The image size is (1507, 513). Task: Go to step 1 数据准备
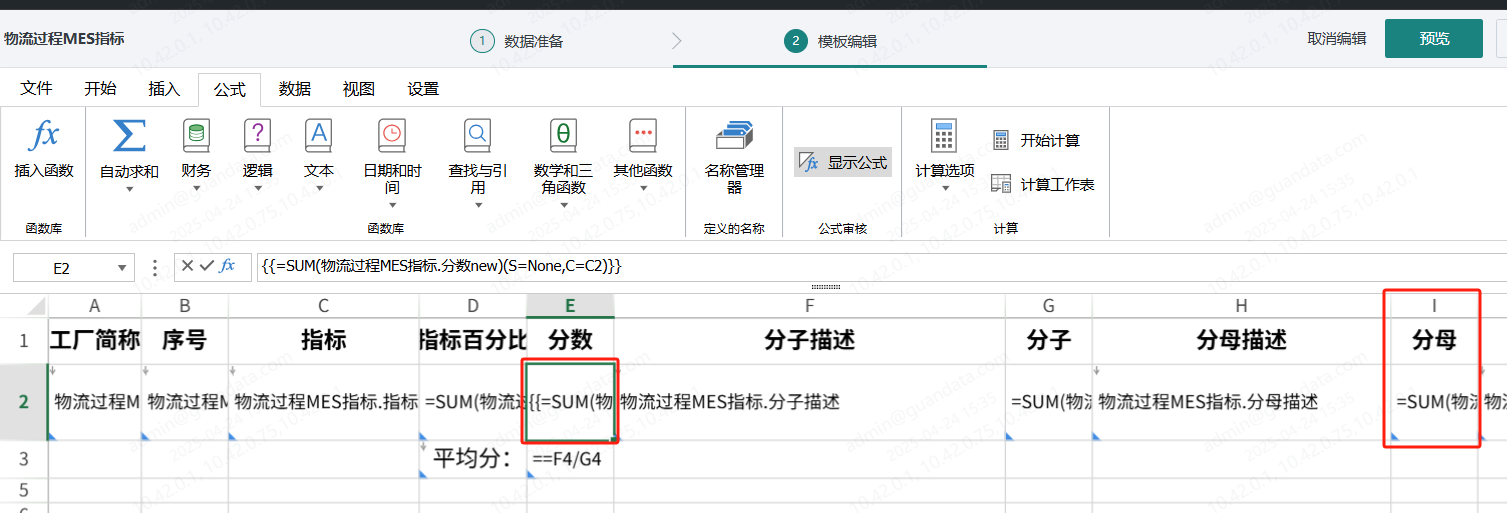[517, 41]
